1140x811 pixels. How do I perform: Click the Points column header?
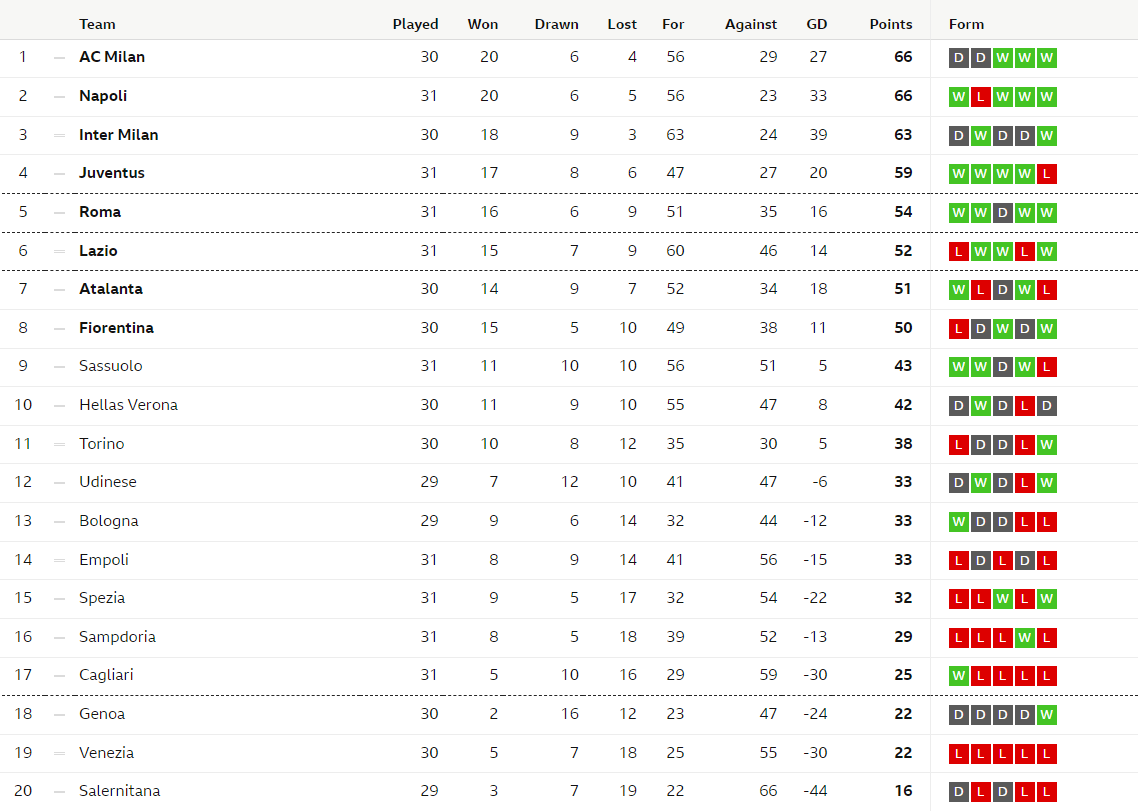(x=891, y=24)
